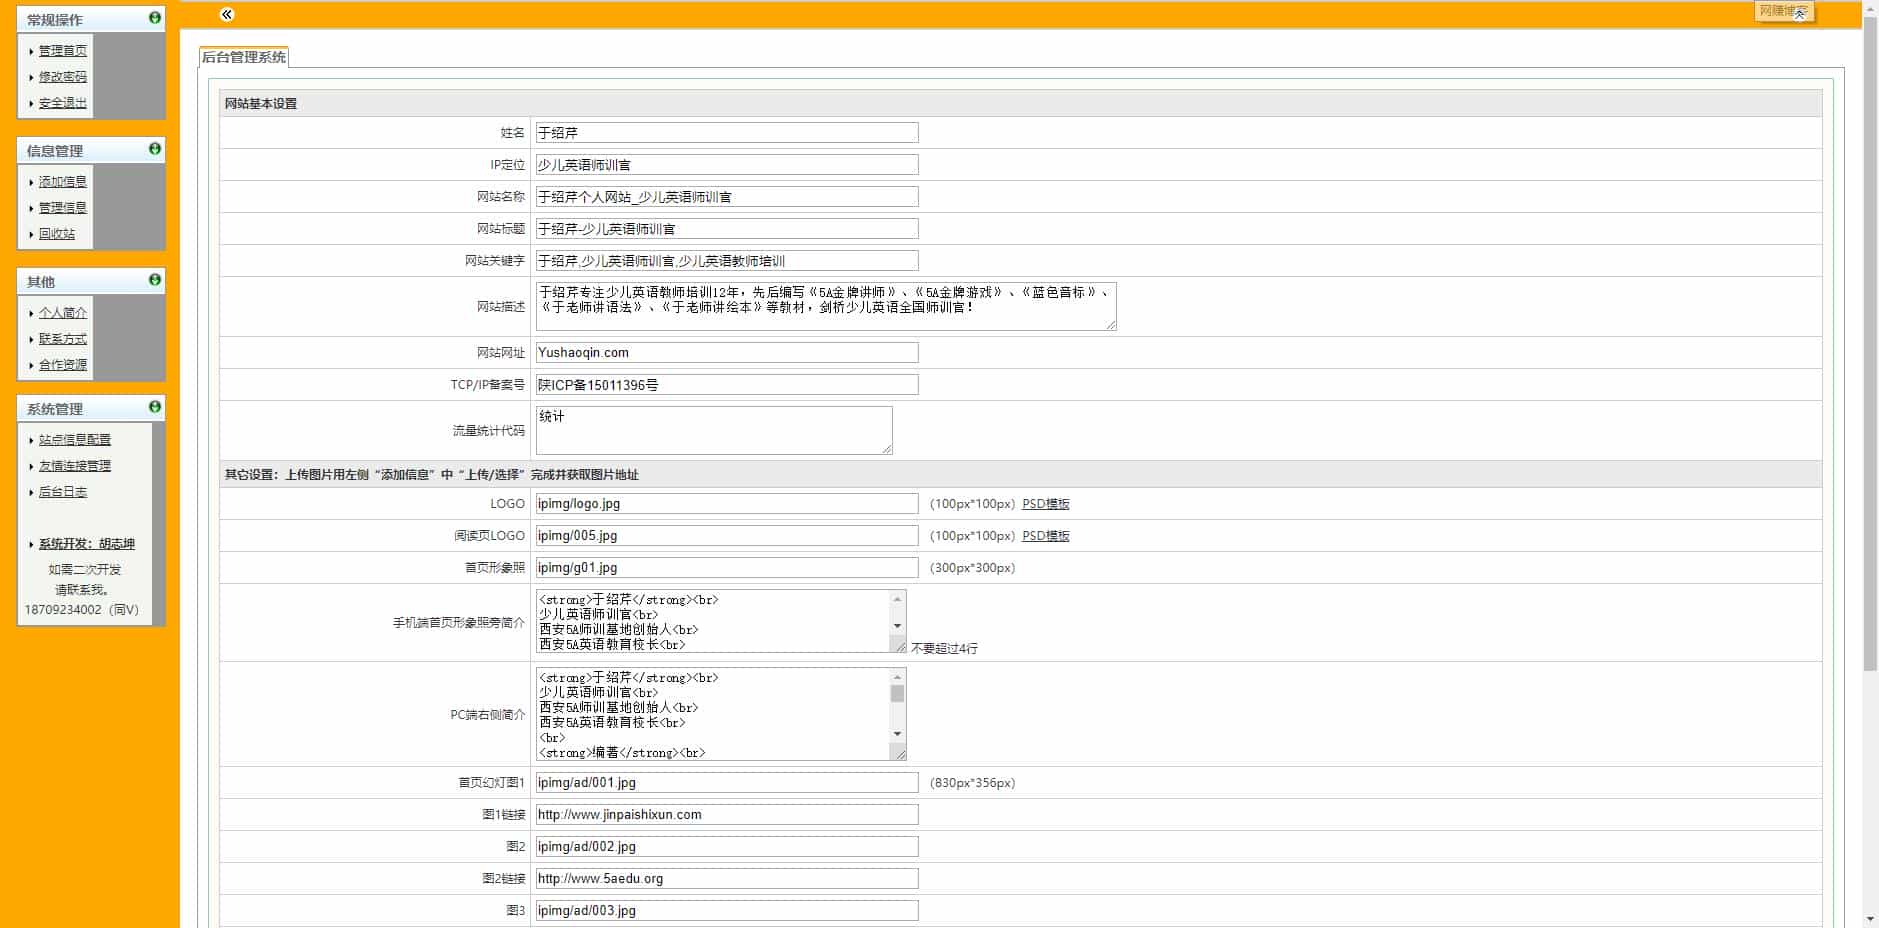Image resolution: width=1879 pixels, height=928 pixels.
Task: Collapse the 信息管理 panel via green icon
Action: point(154,149)
